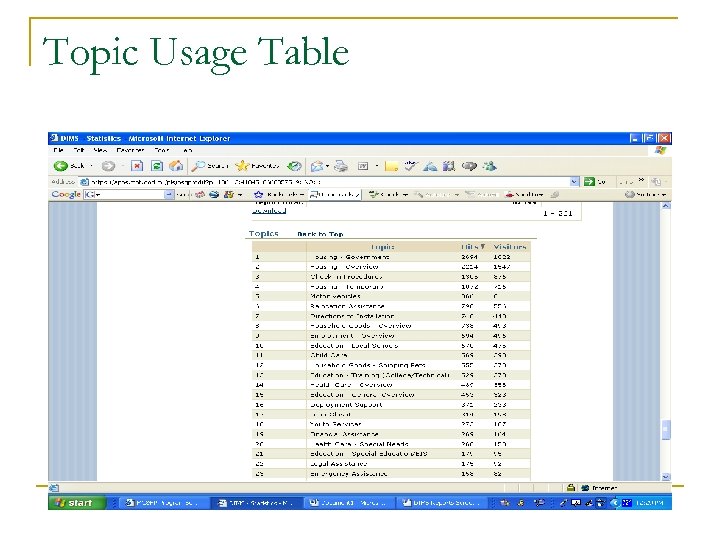720x540 pixels.
Task: Click the yellow folder toolbar icon
Action: (x=391, y=166)
